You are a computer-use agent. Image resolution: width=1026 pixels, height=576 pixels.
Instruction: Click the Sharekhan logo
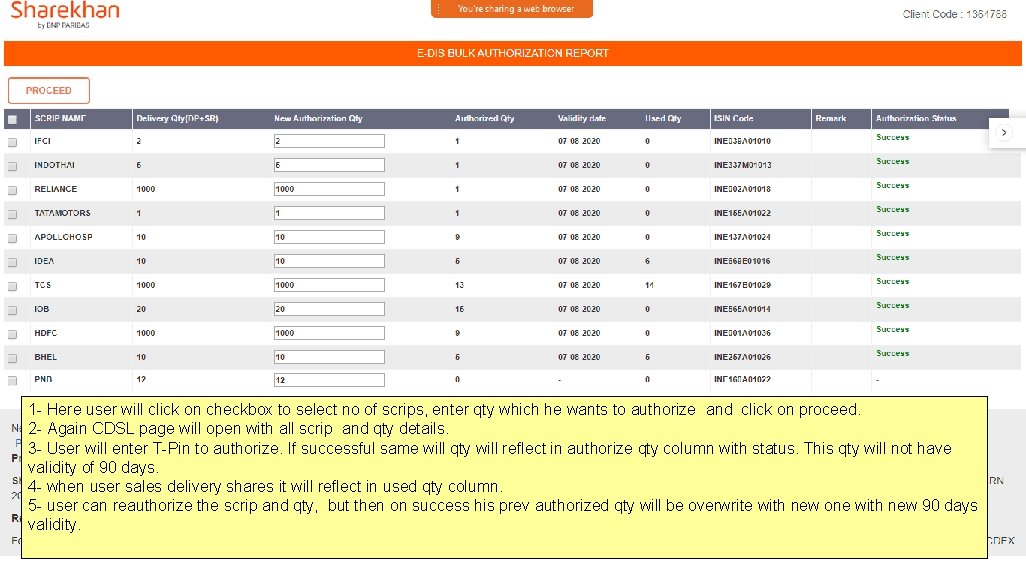tap(65, 15)
